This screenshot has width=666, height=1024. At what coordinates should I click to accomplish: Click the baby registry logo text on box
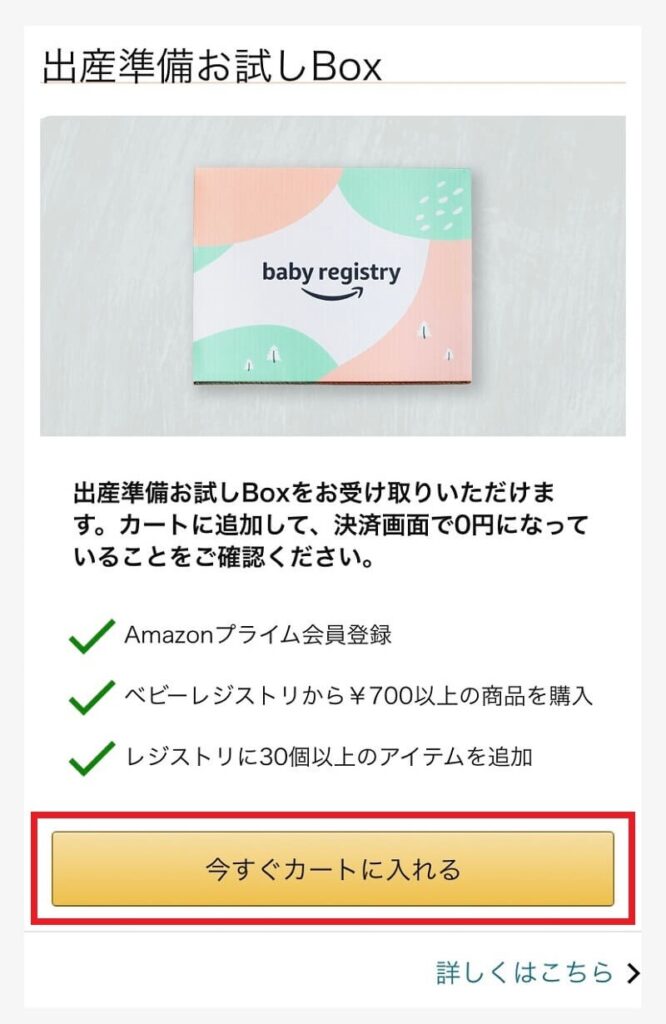click(331, 272)
